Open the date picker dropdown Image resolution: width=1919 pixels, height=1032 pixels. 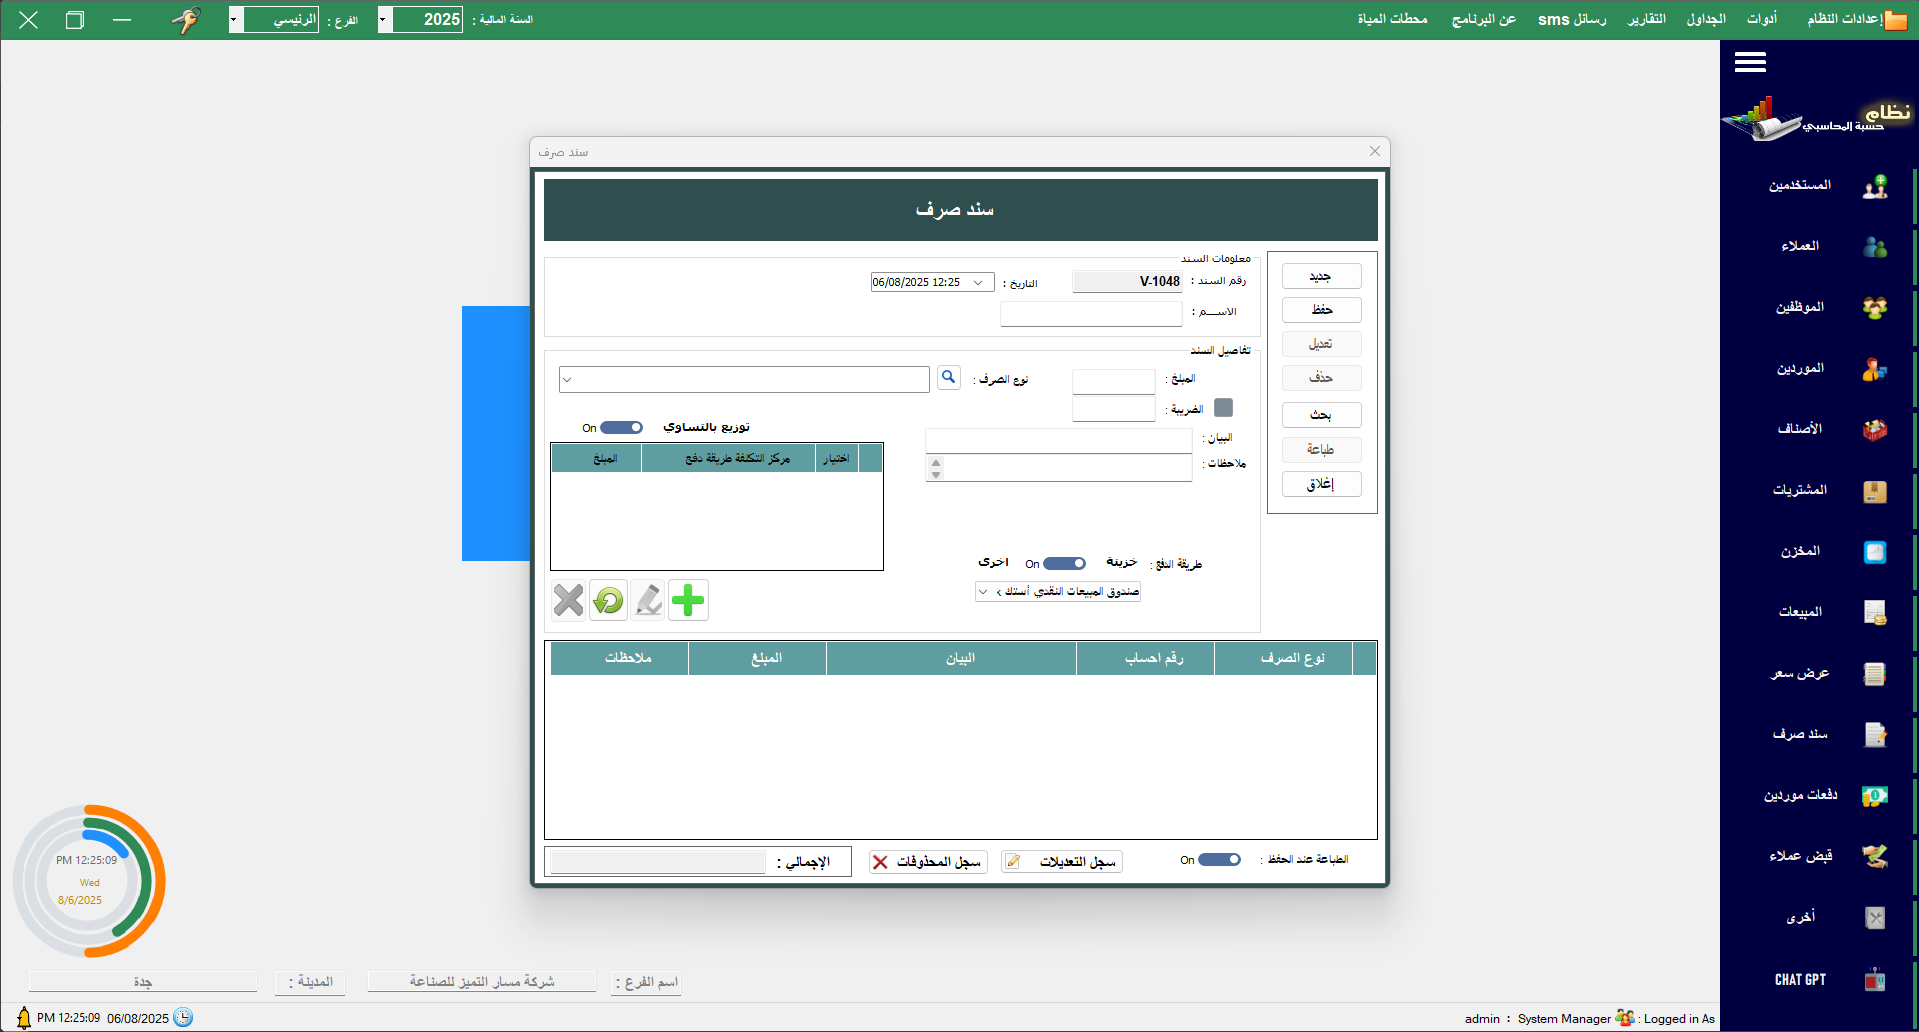click(x=978, y=282)
